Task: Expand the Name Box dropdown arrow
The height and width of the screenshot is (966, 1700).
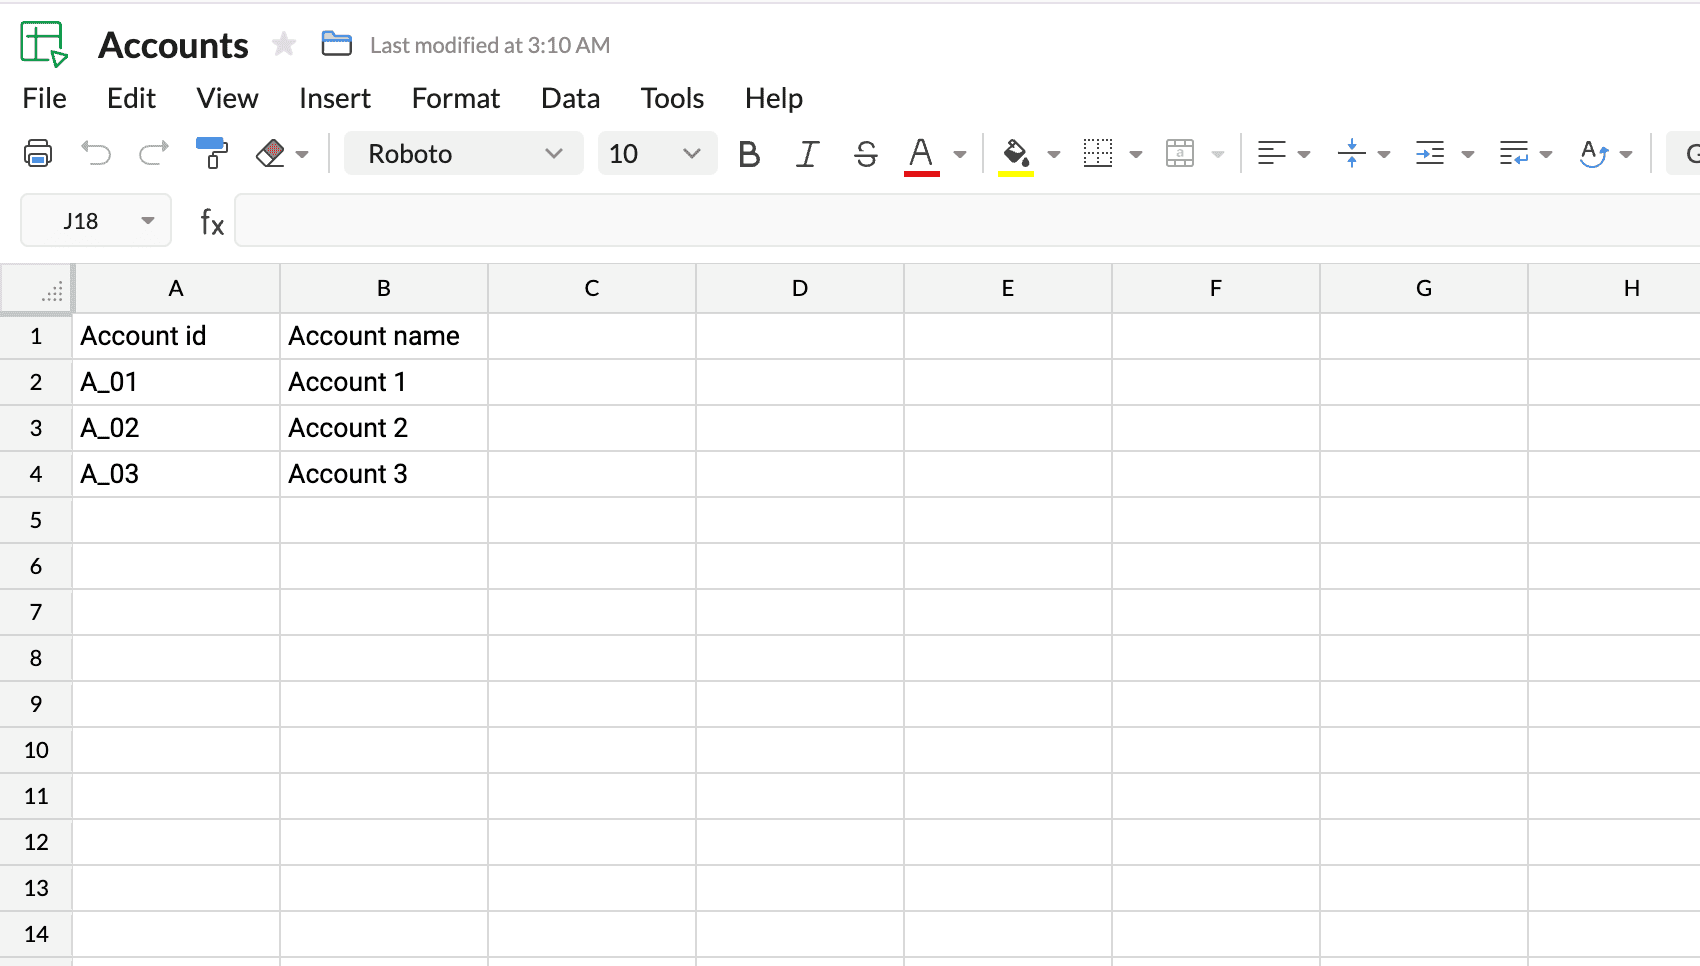Action: (148, 221)
